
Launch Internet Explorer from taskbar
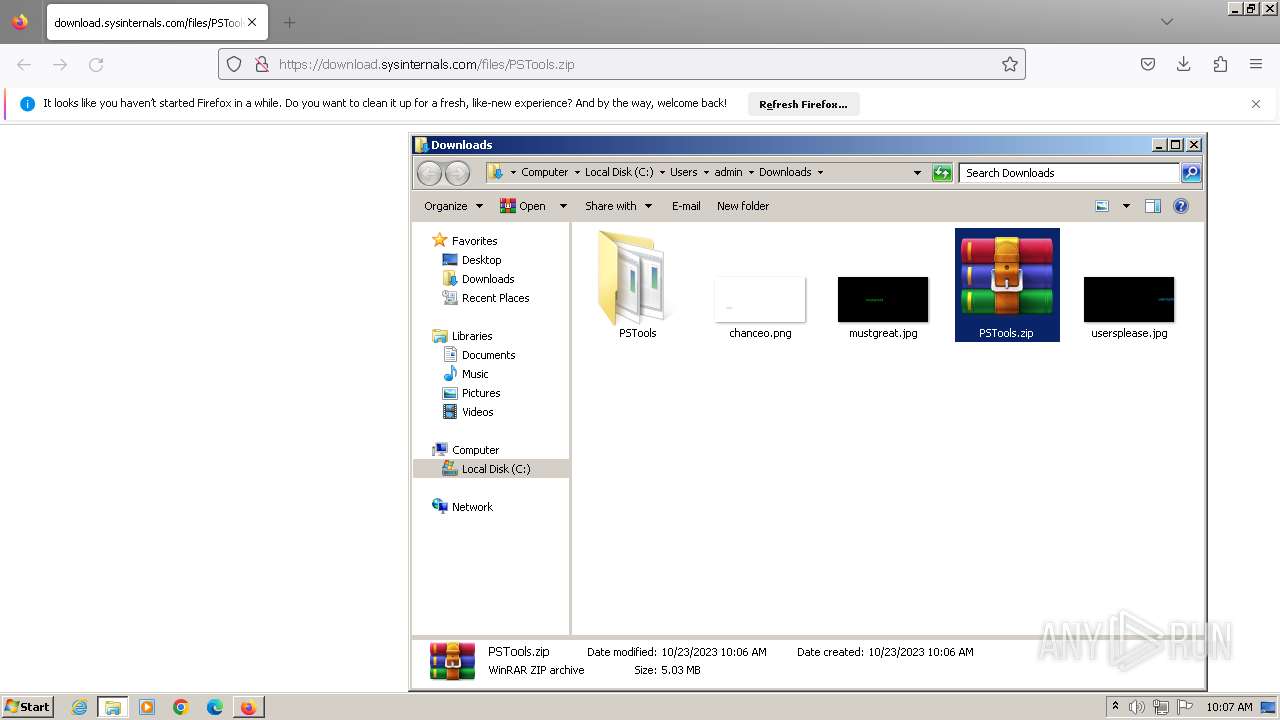pos(79,707)
